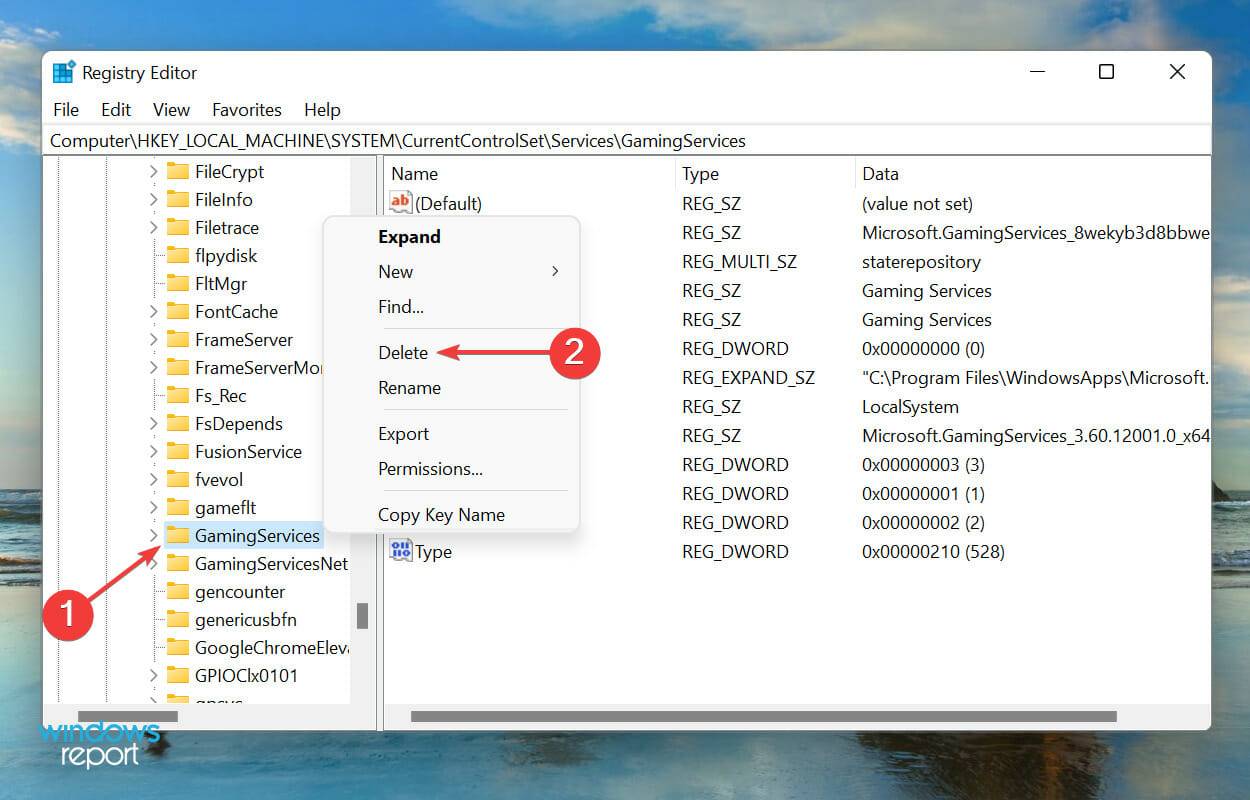
Task: Click the DWORD icon beside Type
Action: tap(400, 551)
